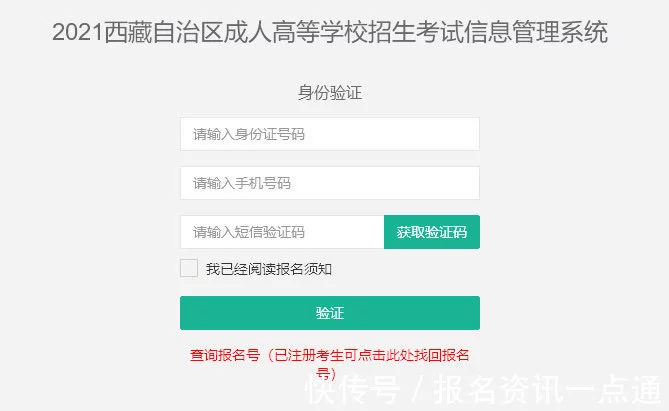Submit identity verification with 验证
This screenshot has width=669, height=411.
pyautogui.click(x=329, y=313)
